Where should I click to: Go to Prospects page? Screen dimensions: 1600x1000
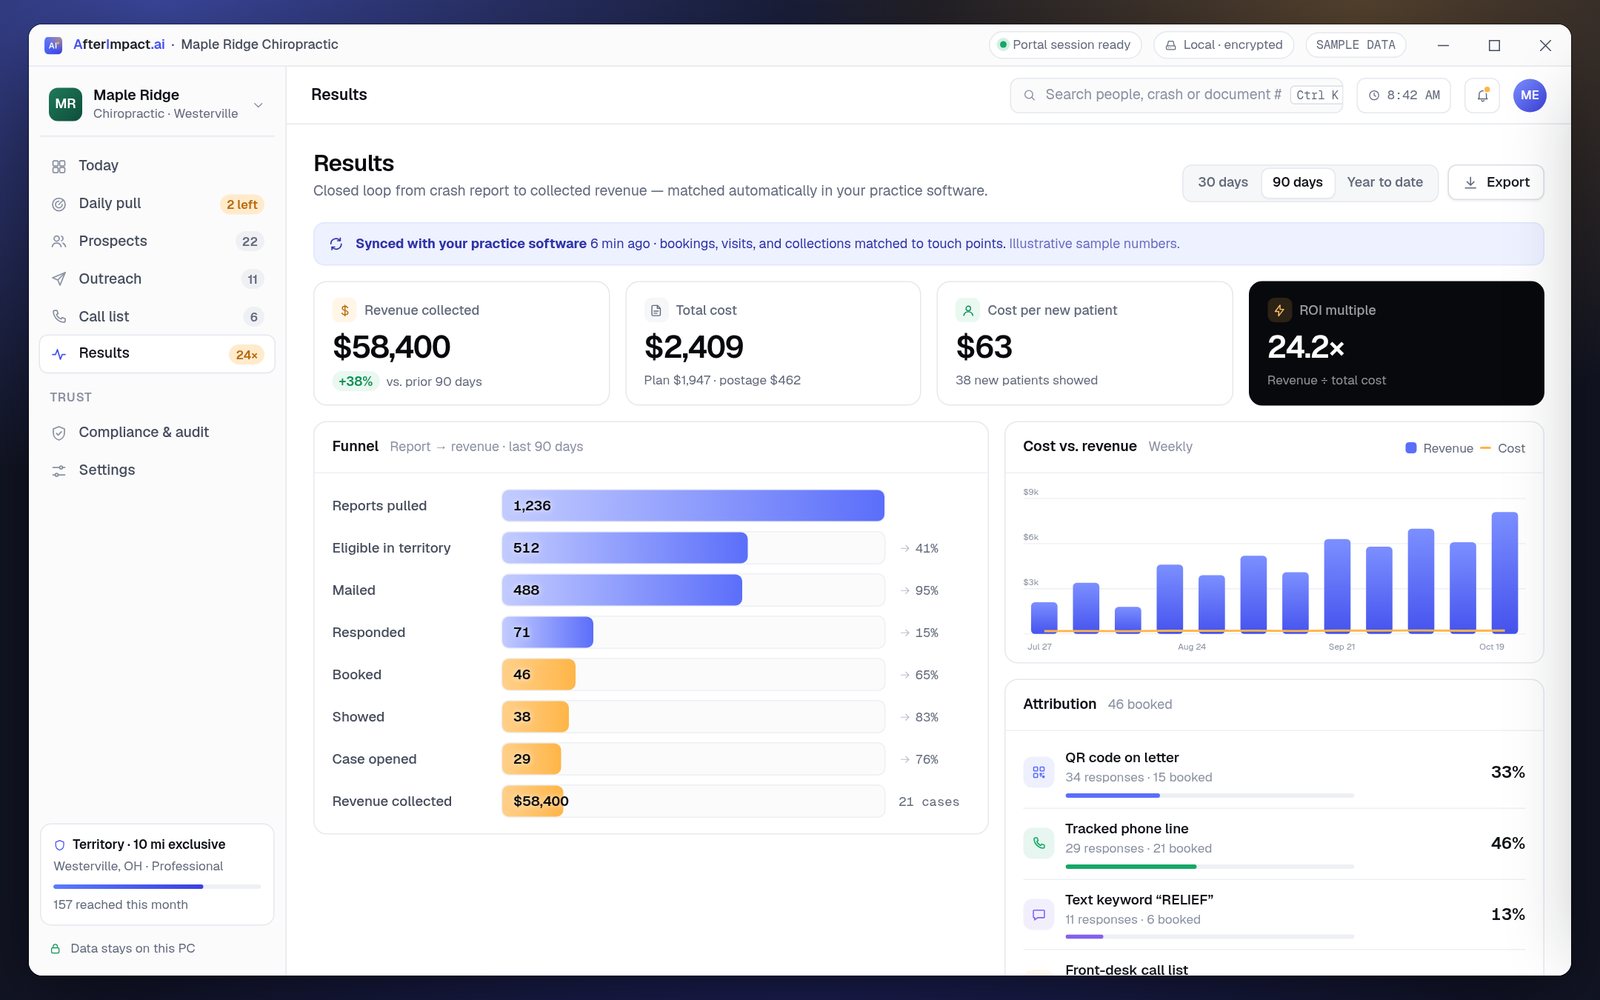157,241
